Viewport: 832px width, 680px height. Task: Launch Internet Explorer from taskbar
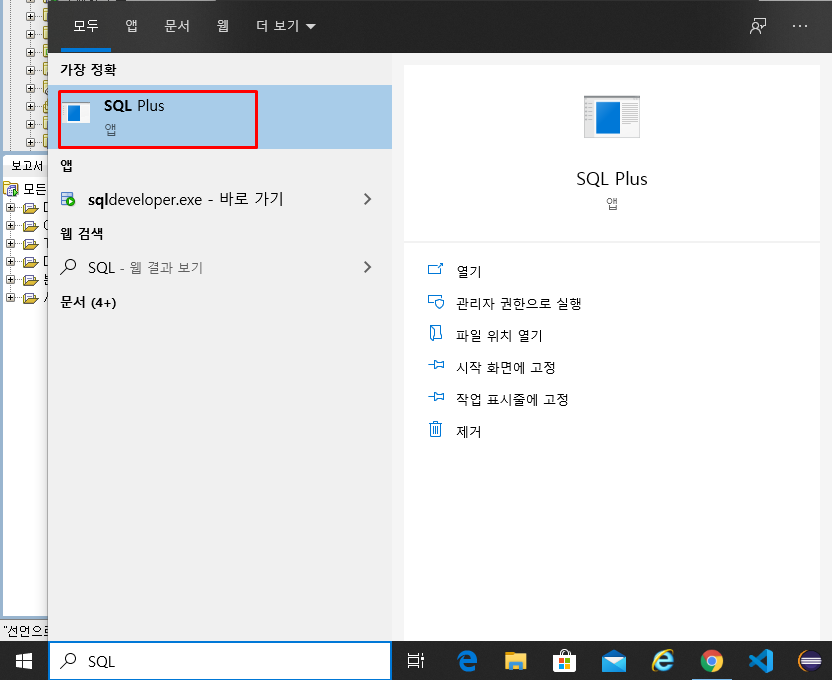[663, 661]
